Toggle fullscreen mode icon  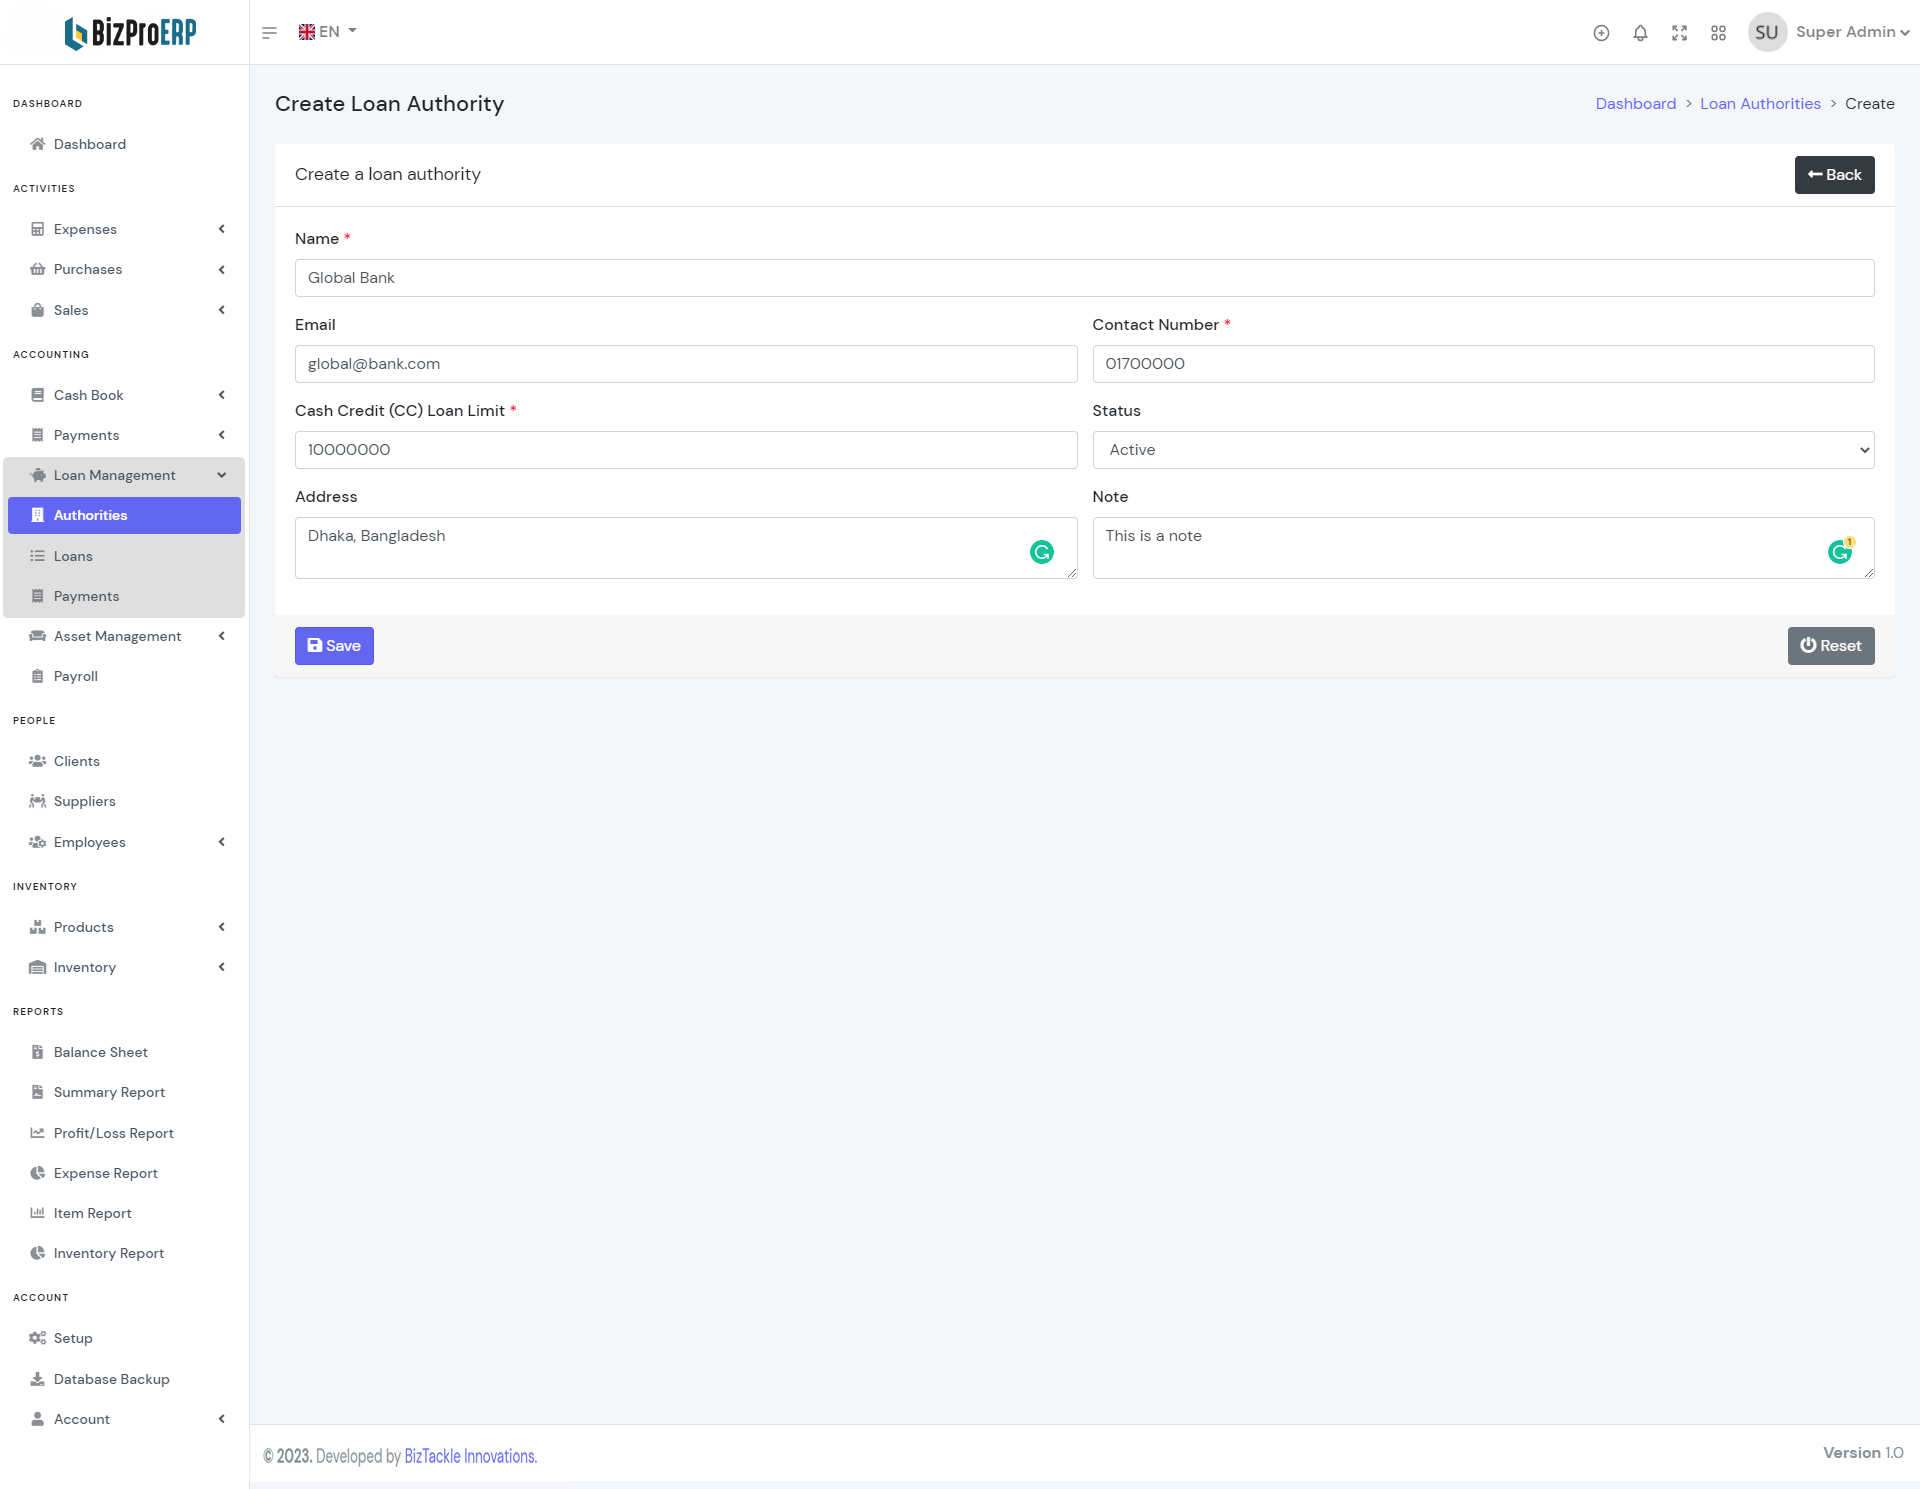point(1679,33)
